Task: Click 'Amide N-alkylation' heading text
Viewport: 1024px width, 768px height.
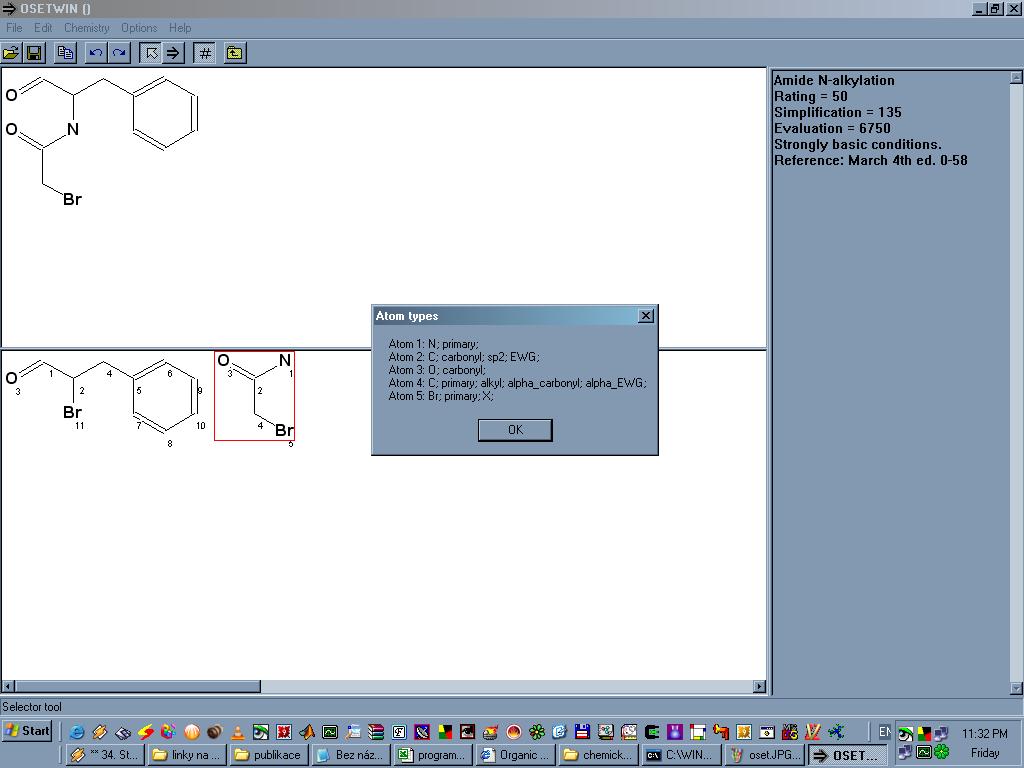Action: click(834, 80)
